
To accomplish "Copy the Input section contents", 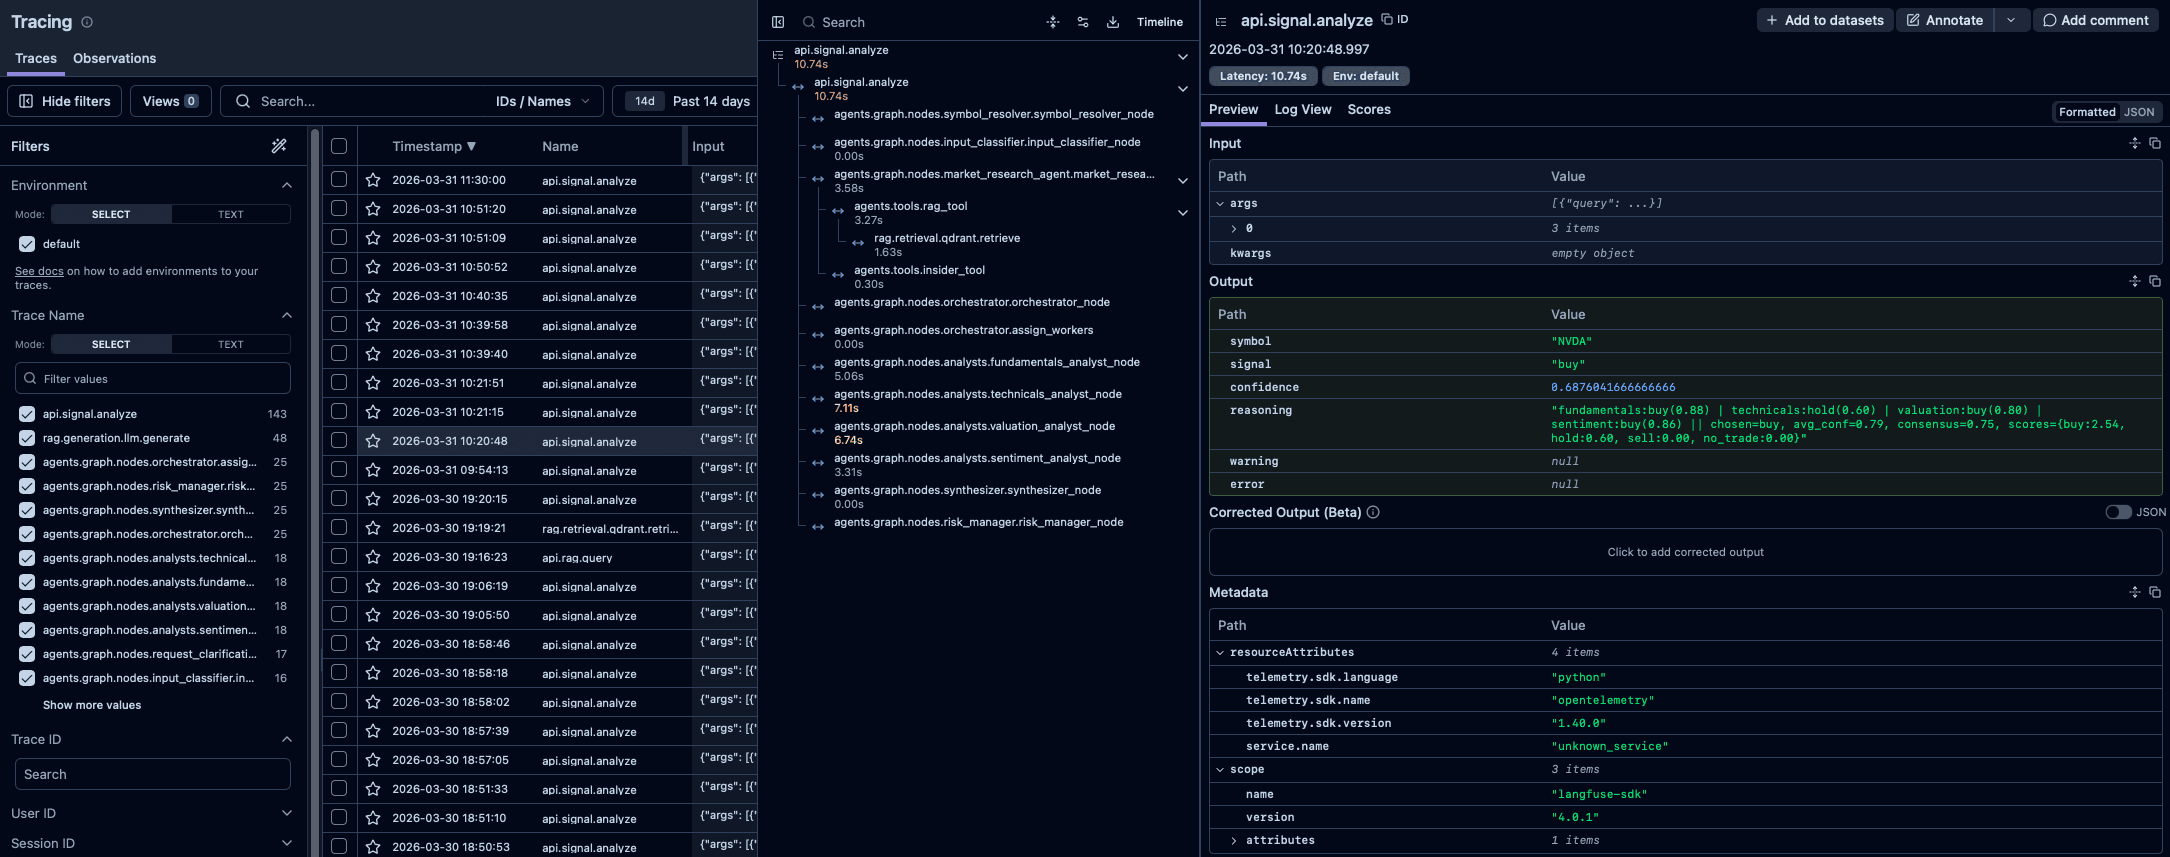I will [2155, 143].
